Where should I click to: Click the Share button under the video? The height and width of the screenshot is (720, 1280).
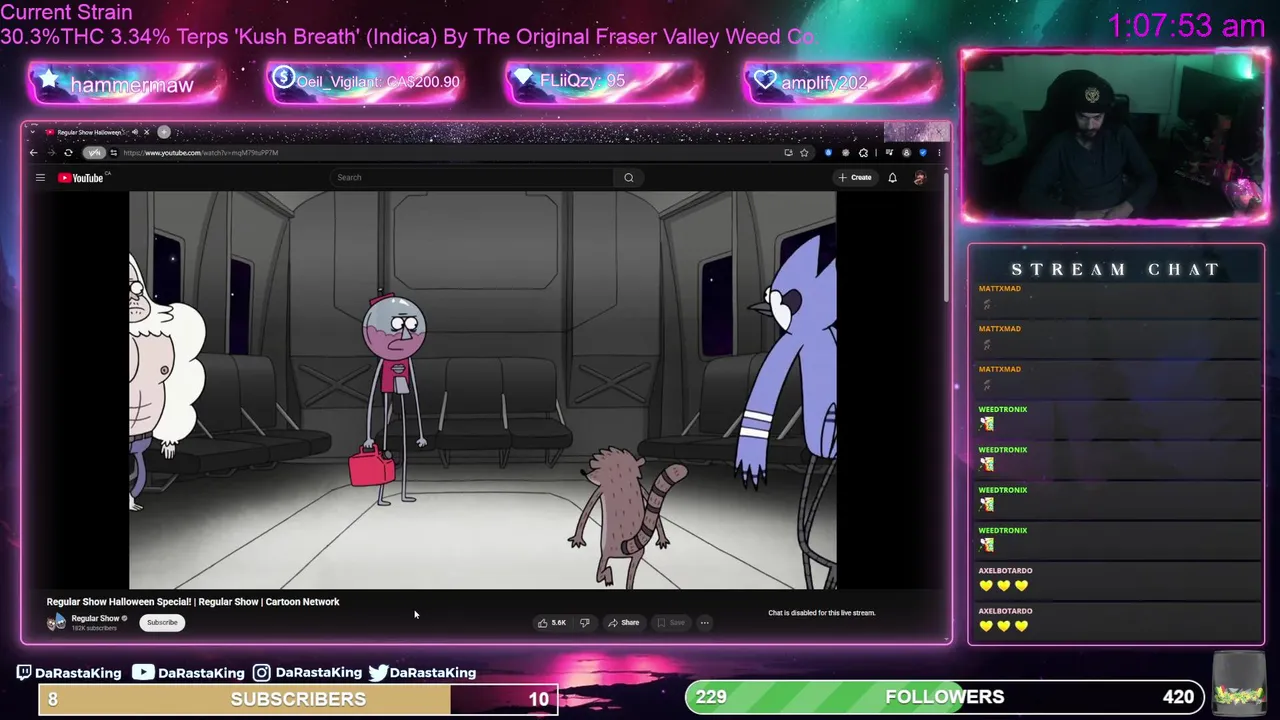[624, 622]
